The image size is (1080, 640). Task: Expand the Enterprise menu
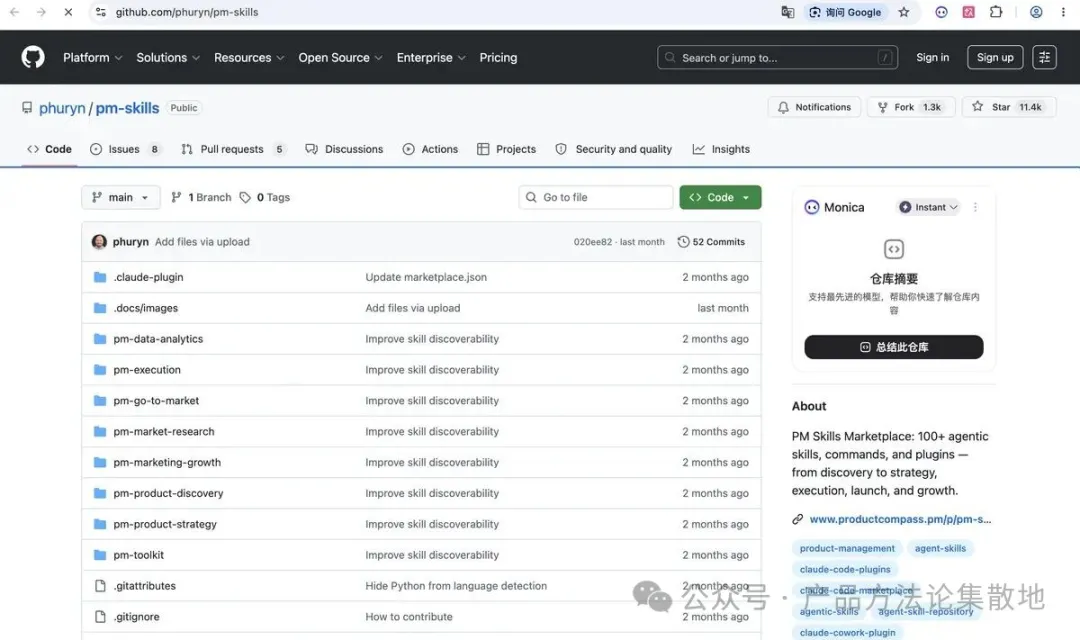point(431,58)
